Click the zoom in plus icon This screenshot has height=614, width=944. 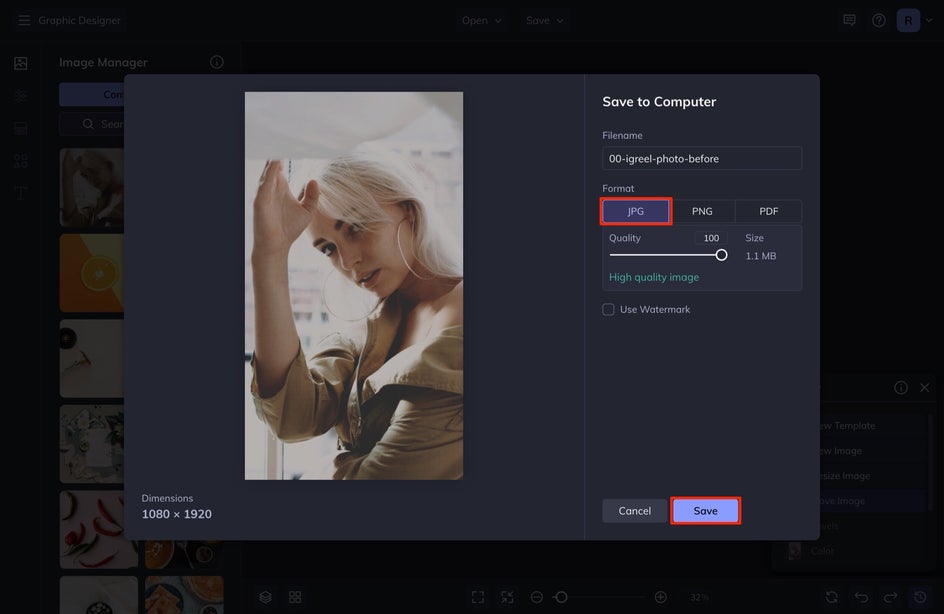pos(660,597)
